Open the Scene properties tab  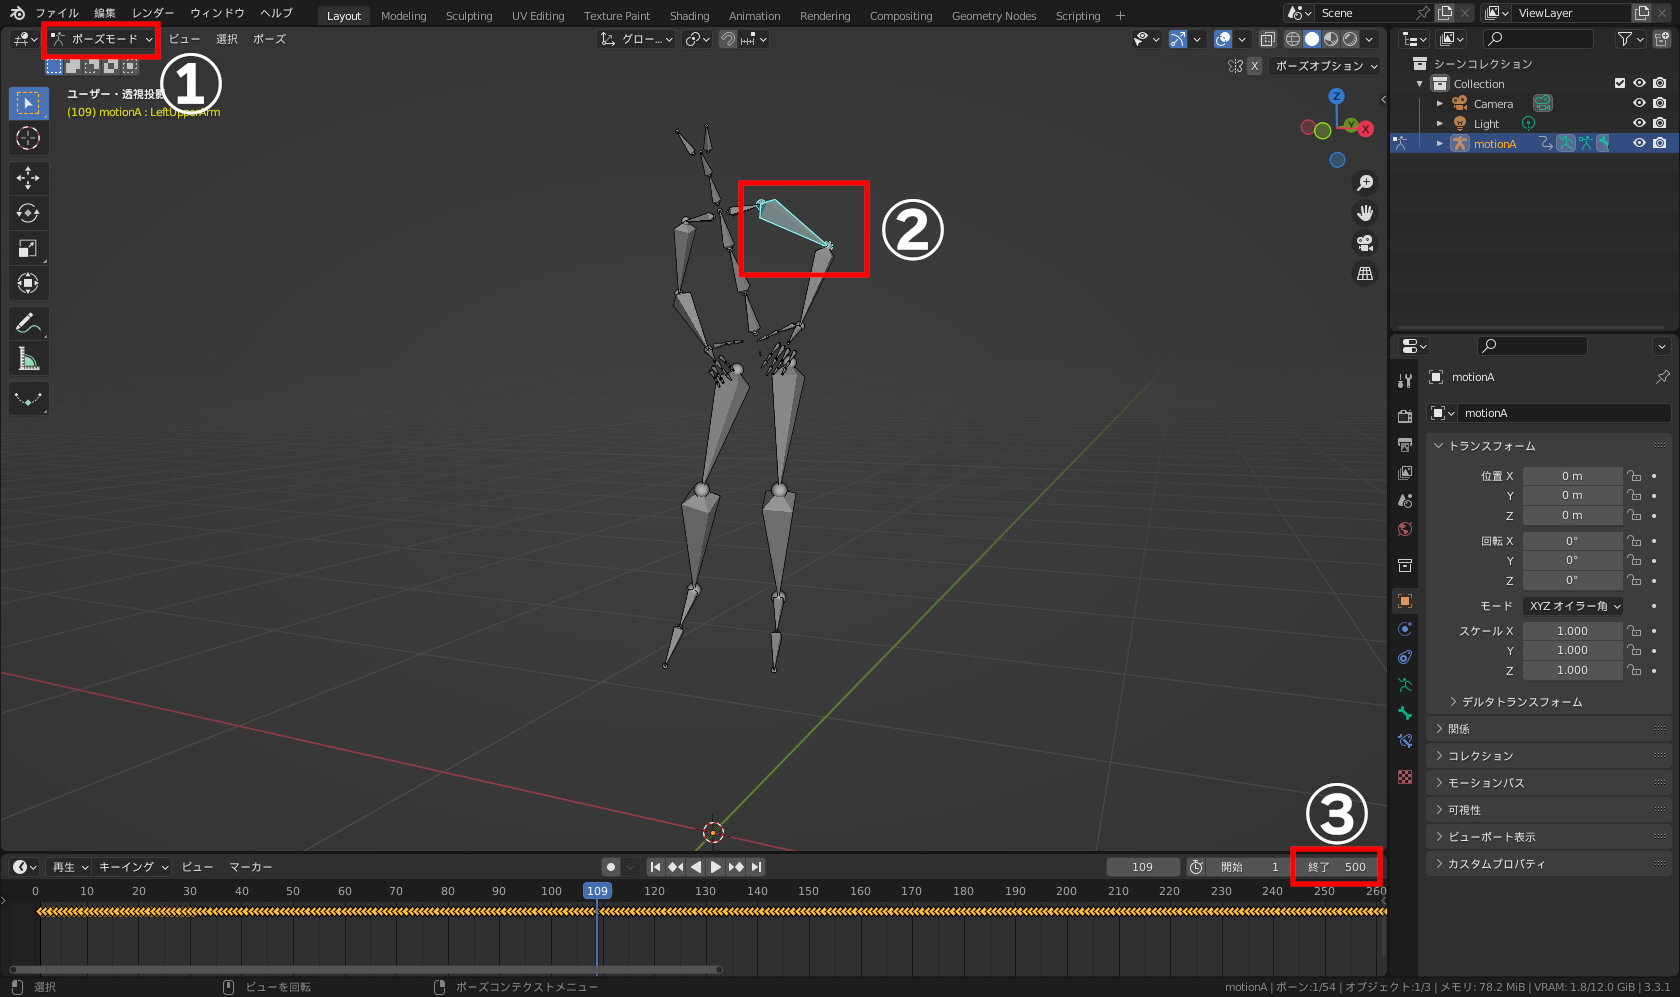coord(1405,500)
